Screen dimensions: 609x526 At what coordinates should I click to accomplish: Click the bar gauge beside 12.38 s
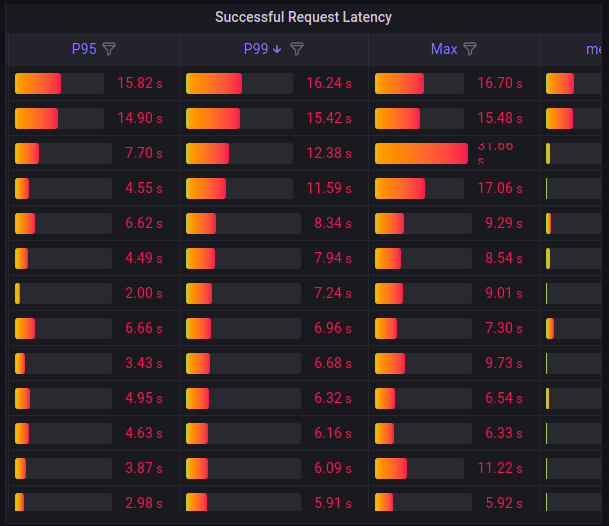click(243, 153)
